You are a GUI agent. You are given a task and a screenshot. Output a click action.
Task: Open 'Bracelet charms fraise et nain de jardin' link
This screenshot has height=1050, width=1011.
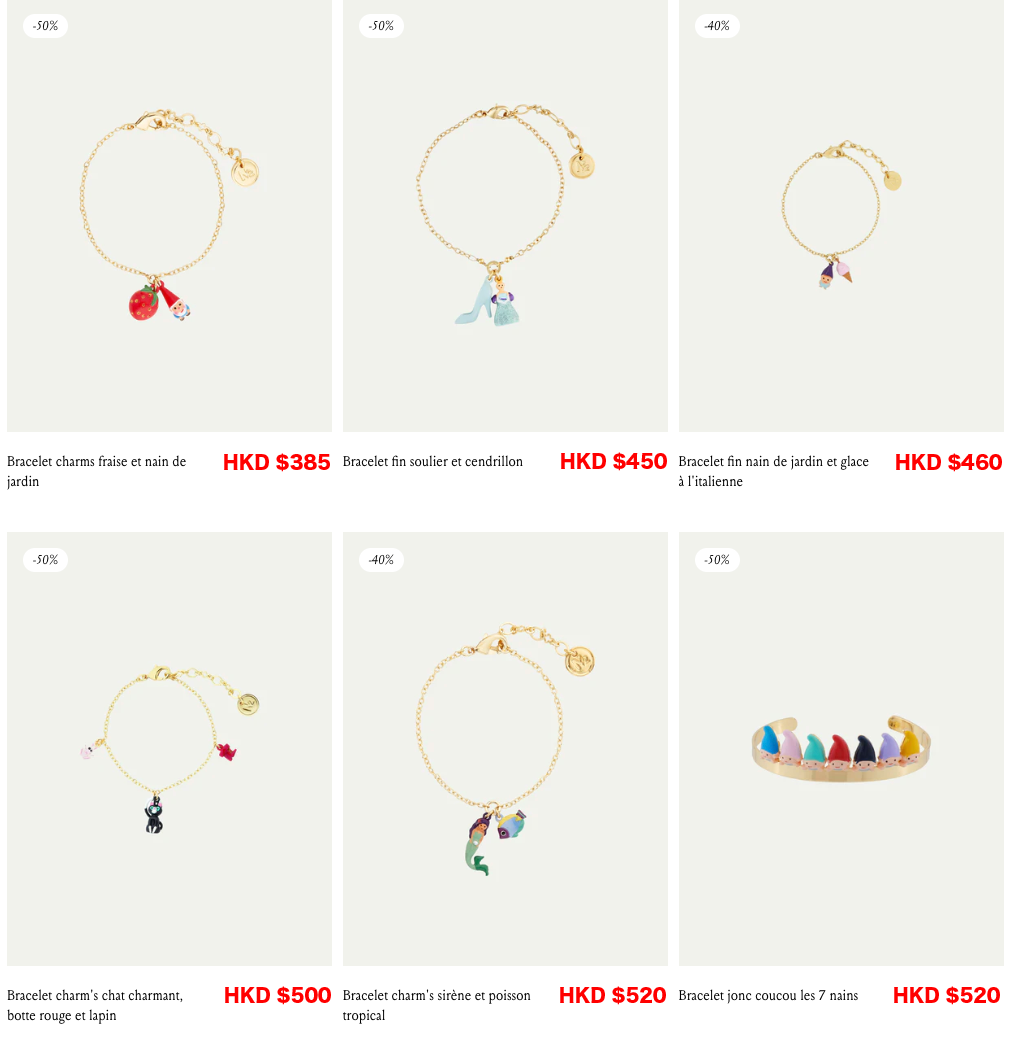[x=96, y=471]
